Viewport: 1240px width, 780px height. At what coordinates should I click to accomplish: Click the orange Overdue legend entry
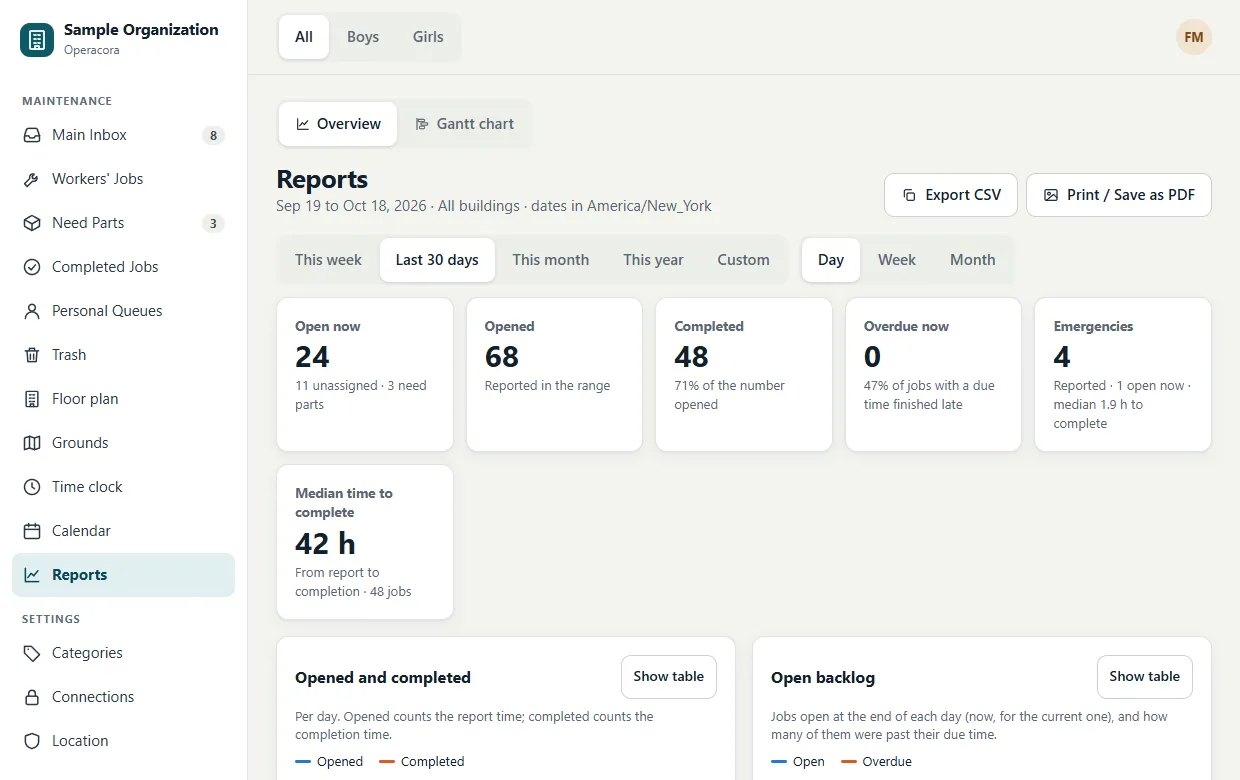pos(877,762)
